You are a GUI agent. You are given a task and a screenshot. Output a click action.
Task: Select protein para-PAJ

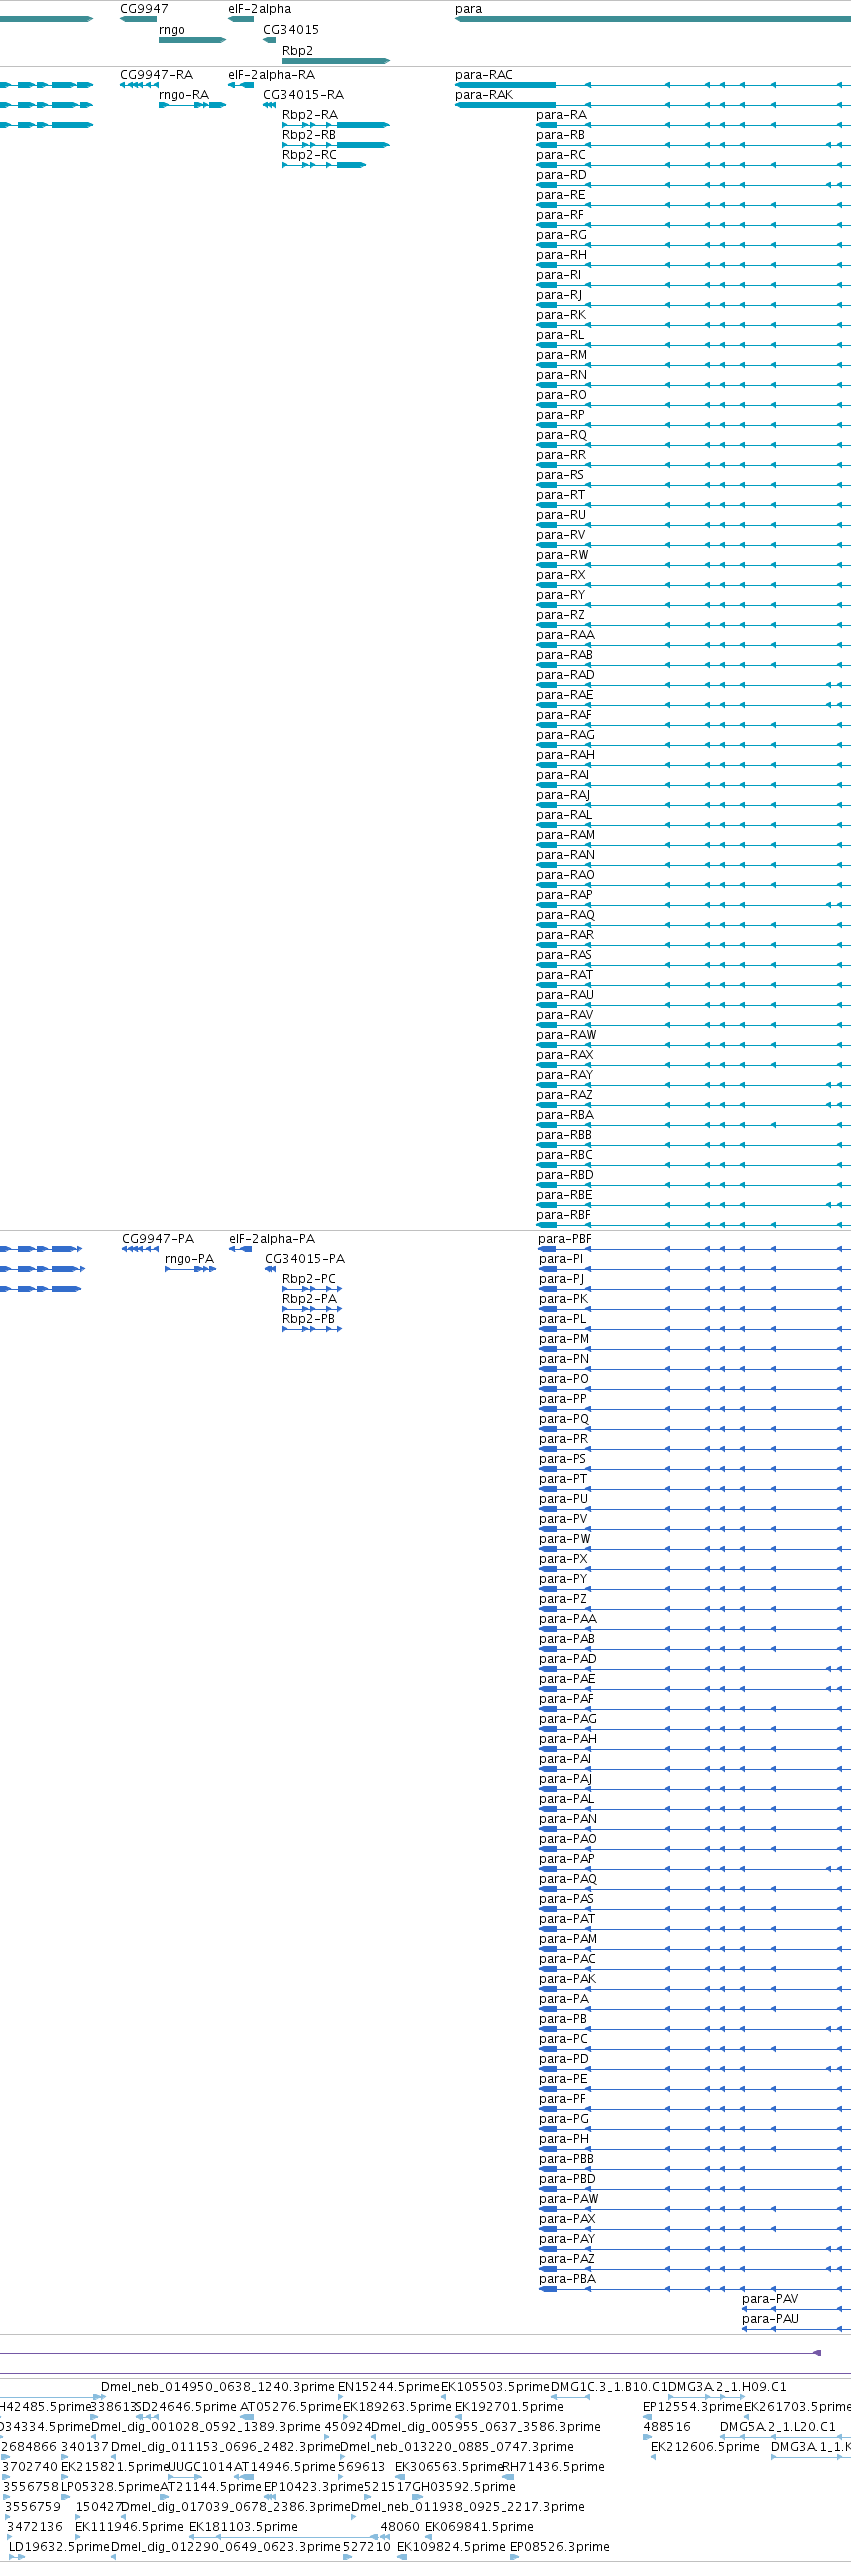coord(566,1779)
